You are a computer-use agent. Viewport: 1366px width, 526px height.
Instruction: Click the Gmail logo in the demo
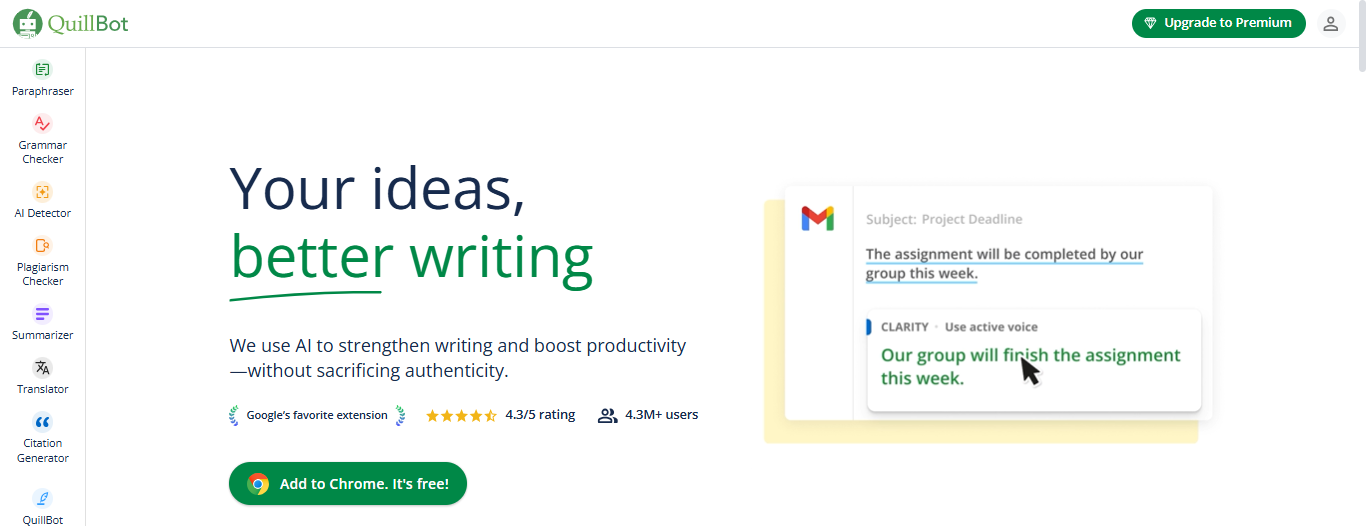[x=817, y=218]
